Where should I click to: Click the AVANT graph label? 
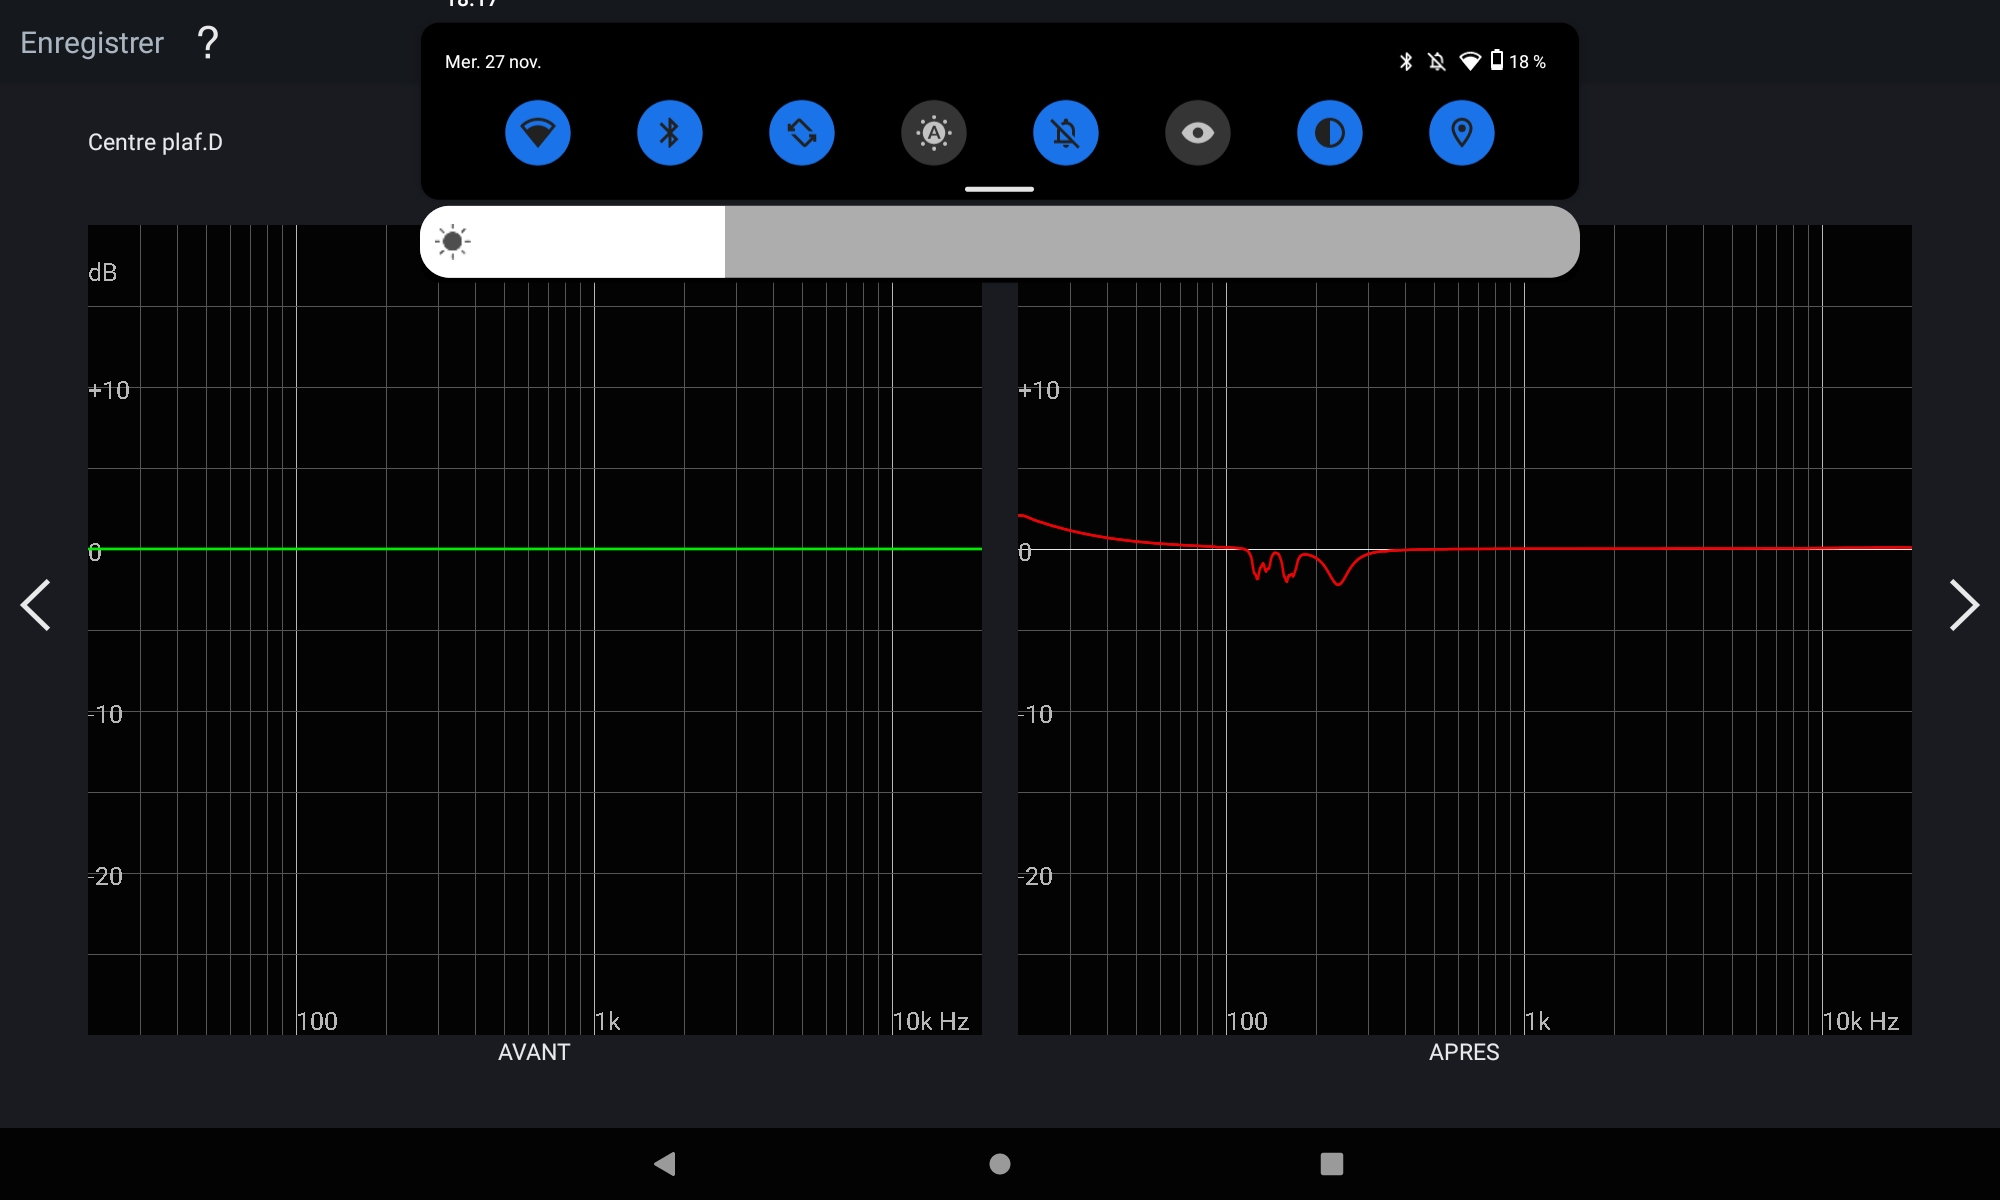coord(534,1052)
